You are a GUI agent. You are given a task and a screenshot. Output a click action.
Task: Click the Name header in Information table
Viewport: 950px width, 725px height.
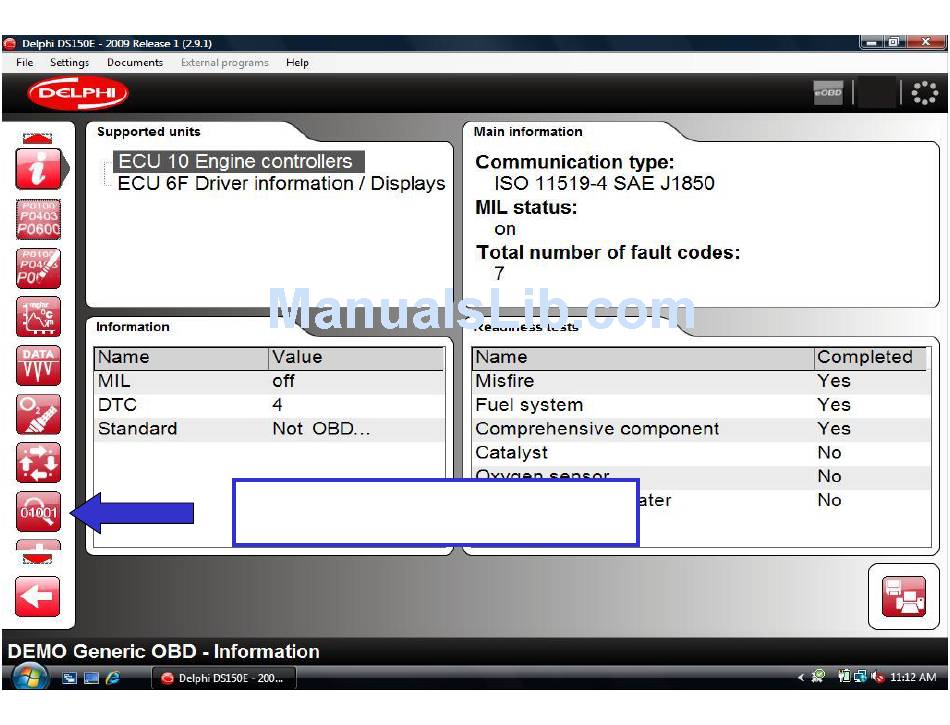pos(181,357)
